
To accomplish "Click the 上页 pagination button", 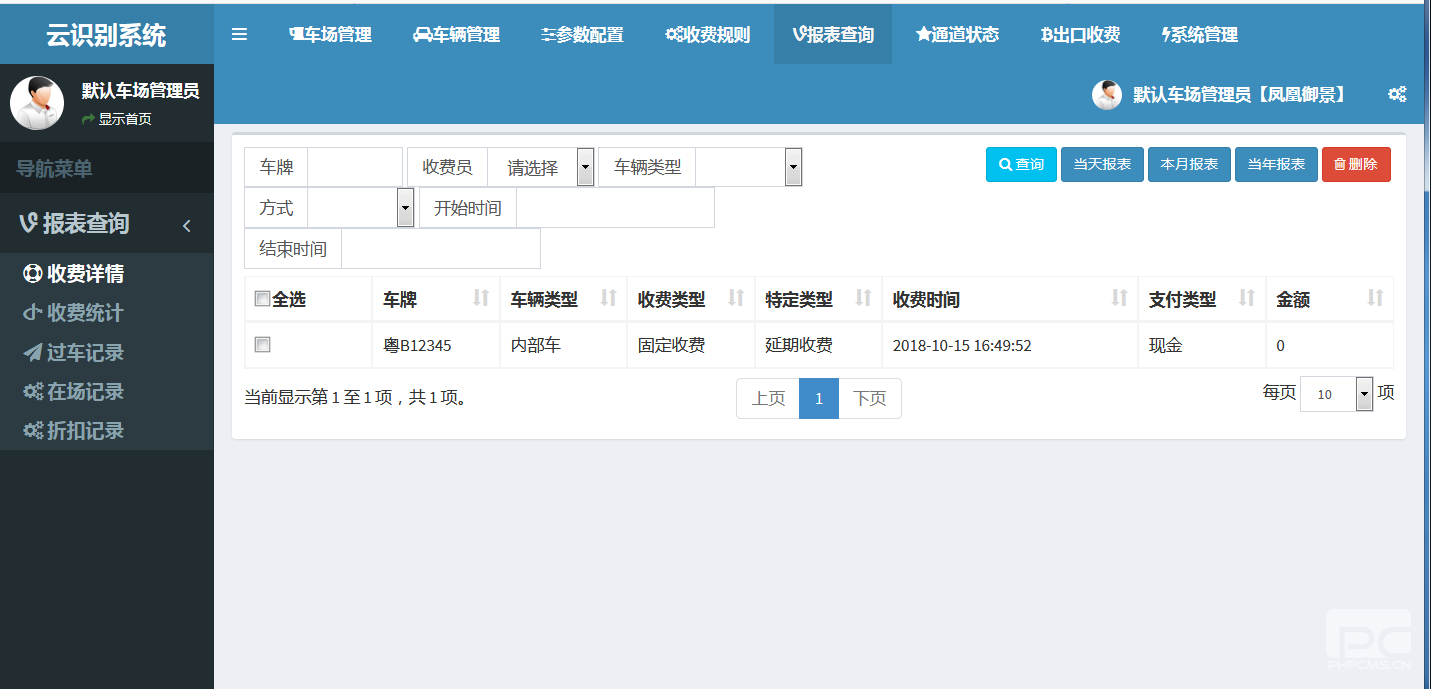I will pyautogui.click(x=768, y=398).
